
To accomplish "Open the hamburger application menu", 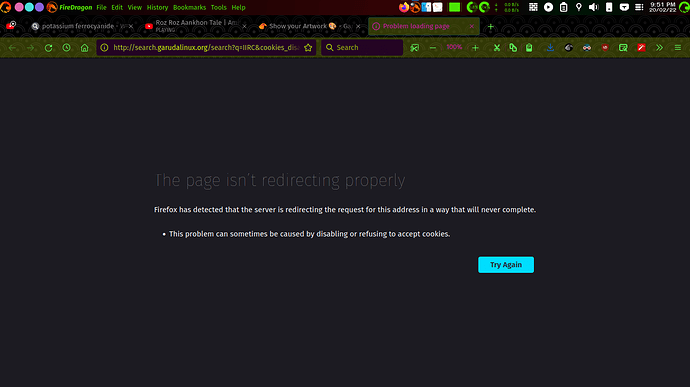I will click(x=678, y=48).
